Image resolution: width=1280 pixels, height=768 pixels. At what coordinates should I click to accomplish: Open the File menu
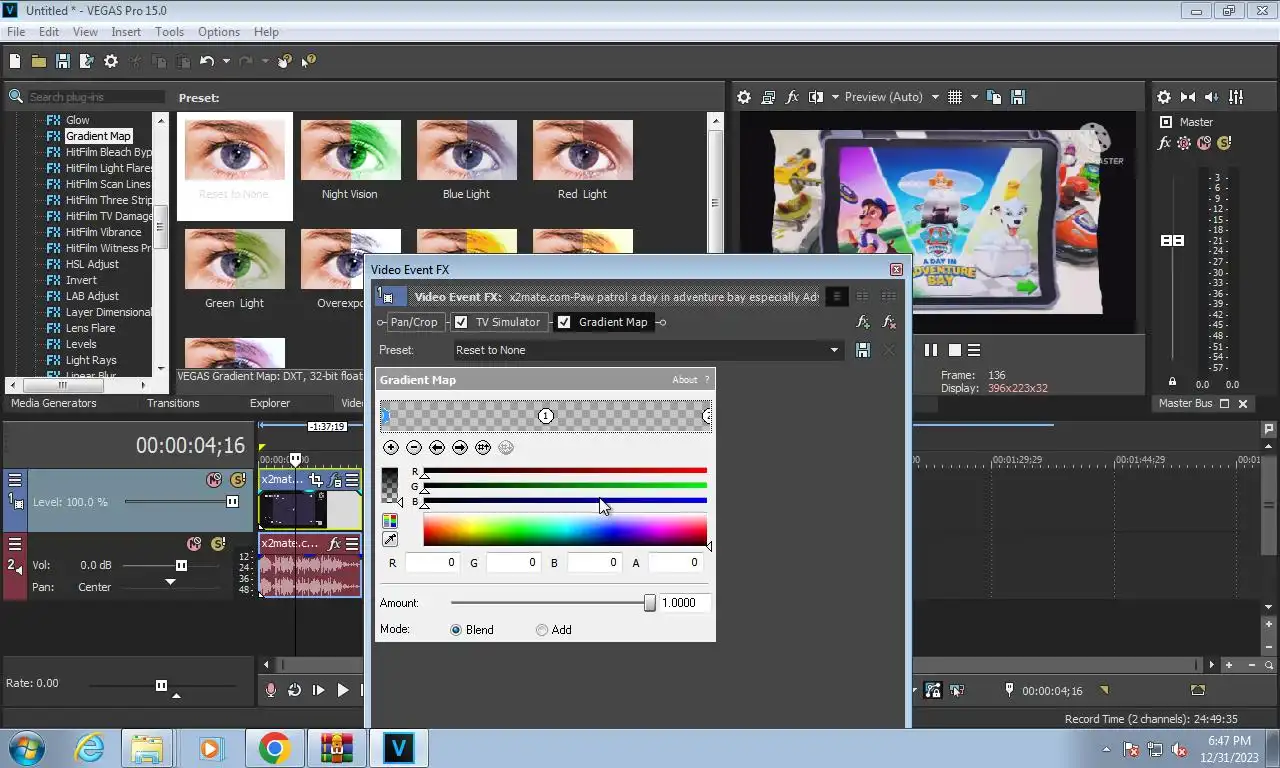tap(16, 32)
